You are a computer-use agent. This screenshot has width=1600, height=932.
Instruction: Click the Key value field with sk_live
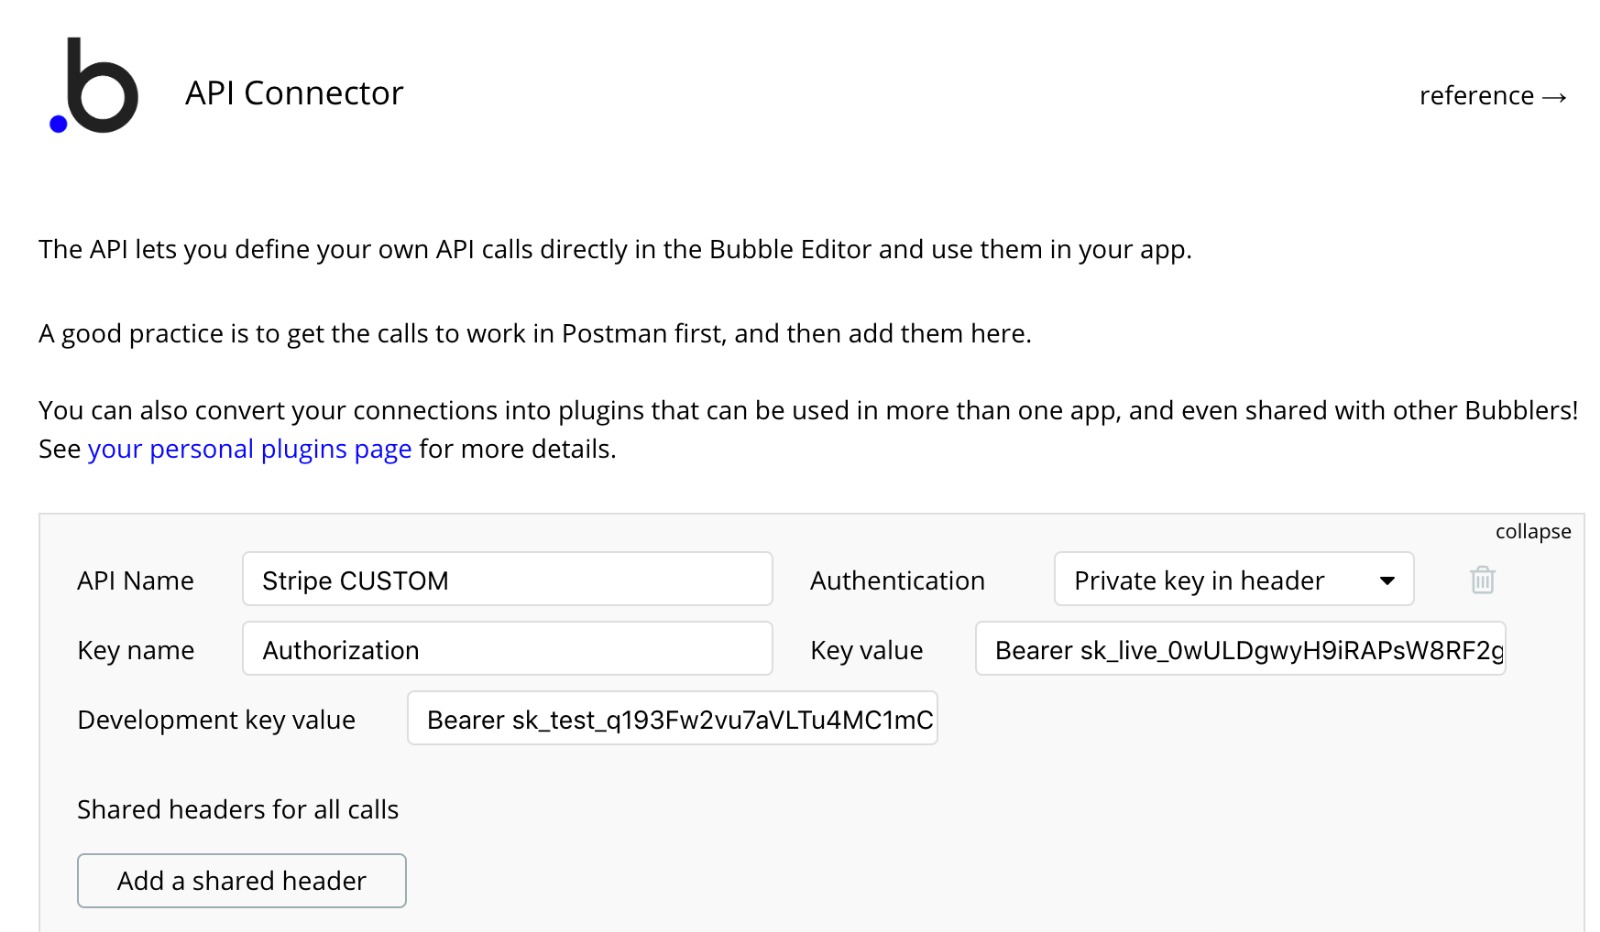pos(1240,649)
